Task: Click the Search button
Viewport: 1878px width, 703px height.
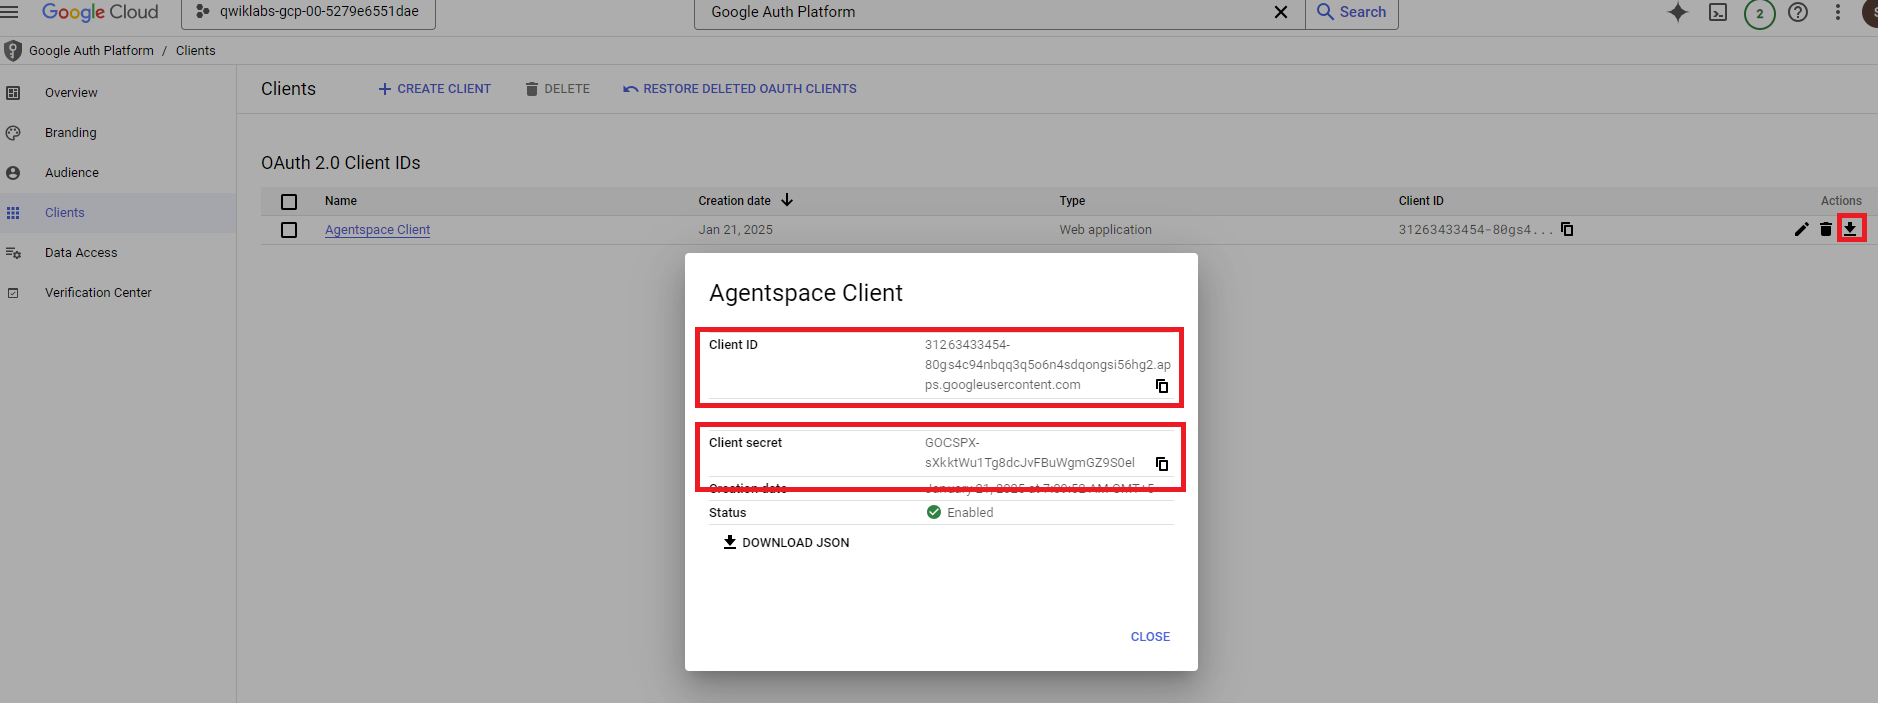Action: coord(1352,12)
